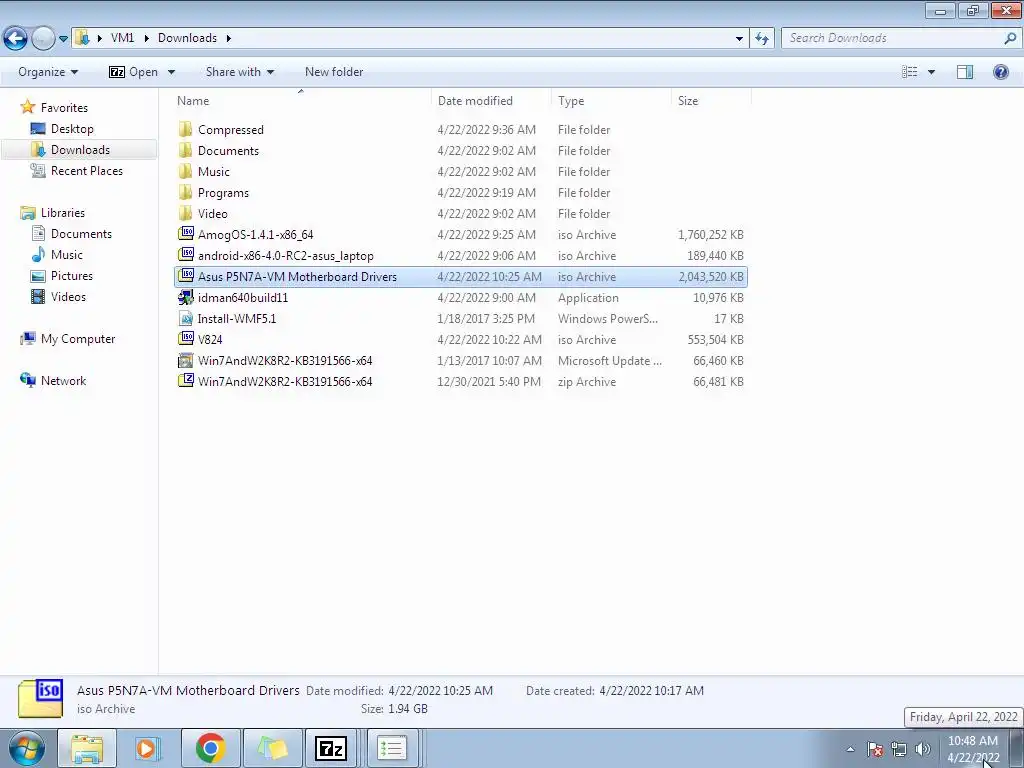Open the Action Center flag icon
Viewport: 1024px width, 768px height.
pos(875,749)
